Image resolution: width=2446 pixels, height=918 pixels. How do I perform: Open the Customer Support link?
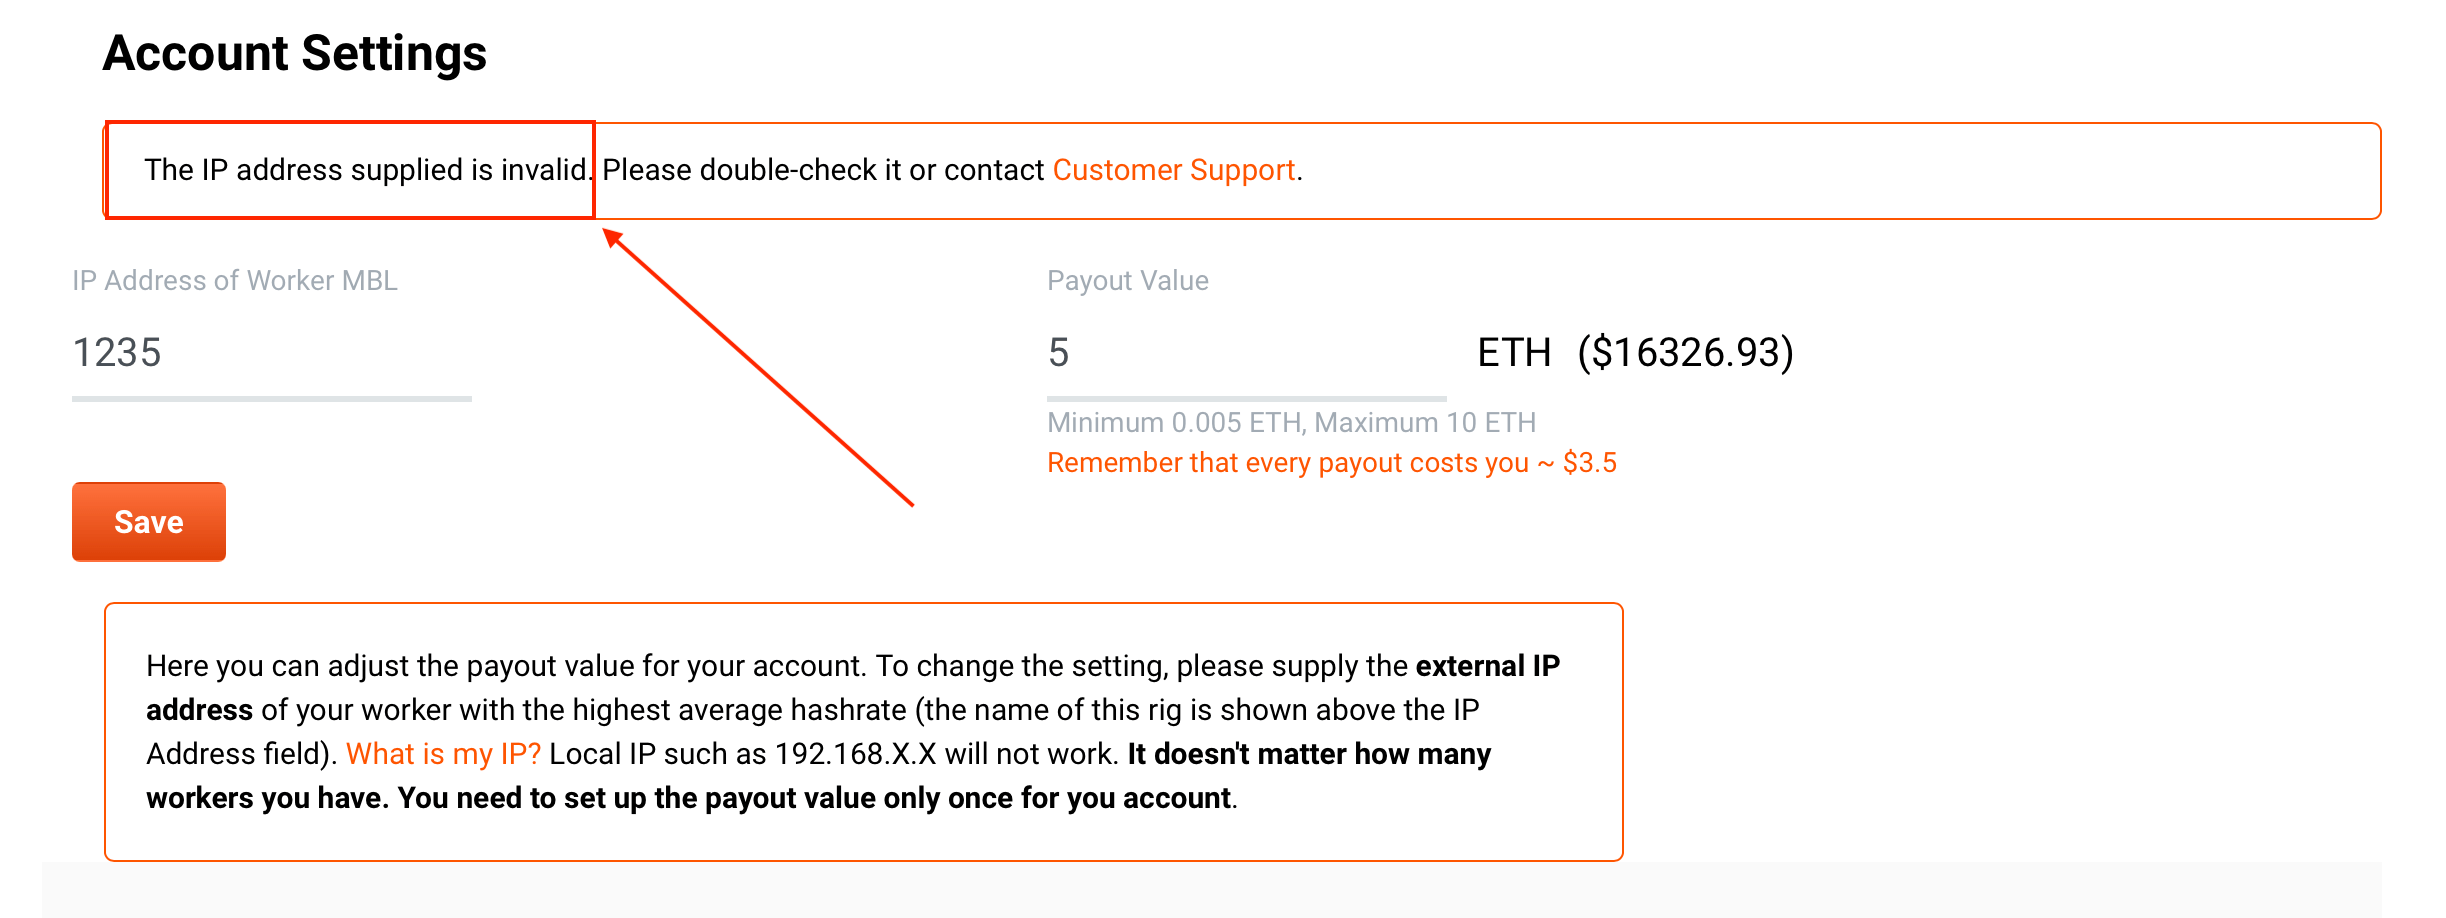(x=1173, y=170)
